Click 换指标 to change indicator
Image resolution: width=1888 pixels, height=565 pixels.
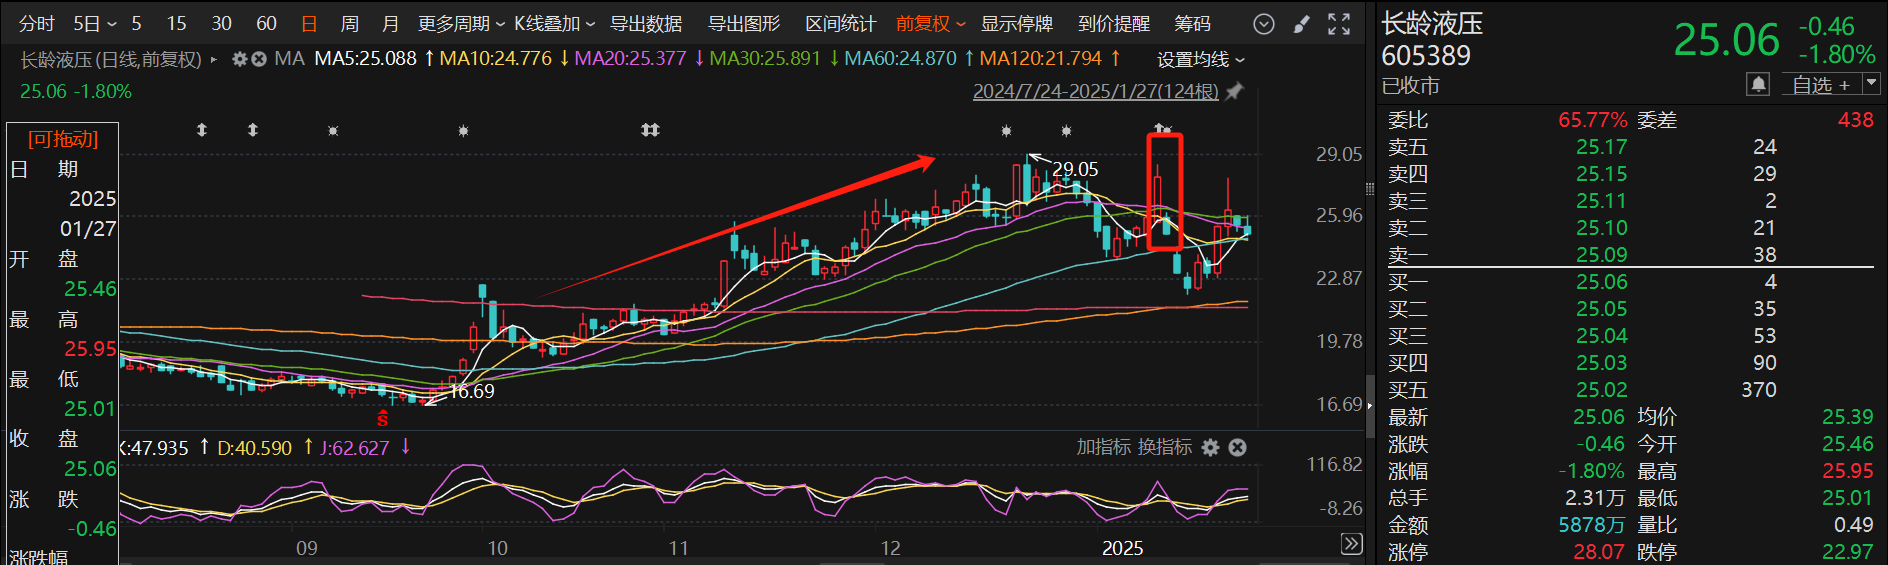tap(1165, 447)
